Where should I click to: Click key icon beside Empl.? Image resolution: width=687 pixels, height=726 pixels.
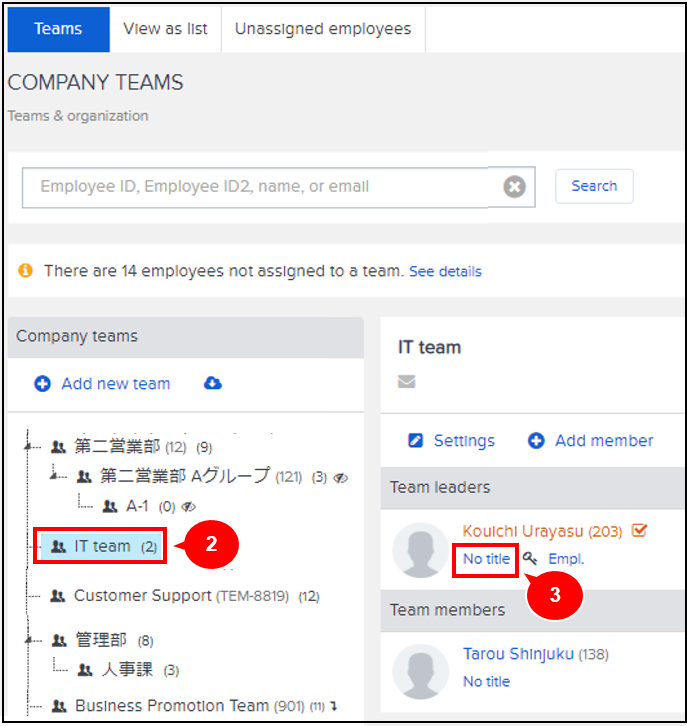coord(530,559)
